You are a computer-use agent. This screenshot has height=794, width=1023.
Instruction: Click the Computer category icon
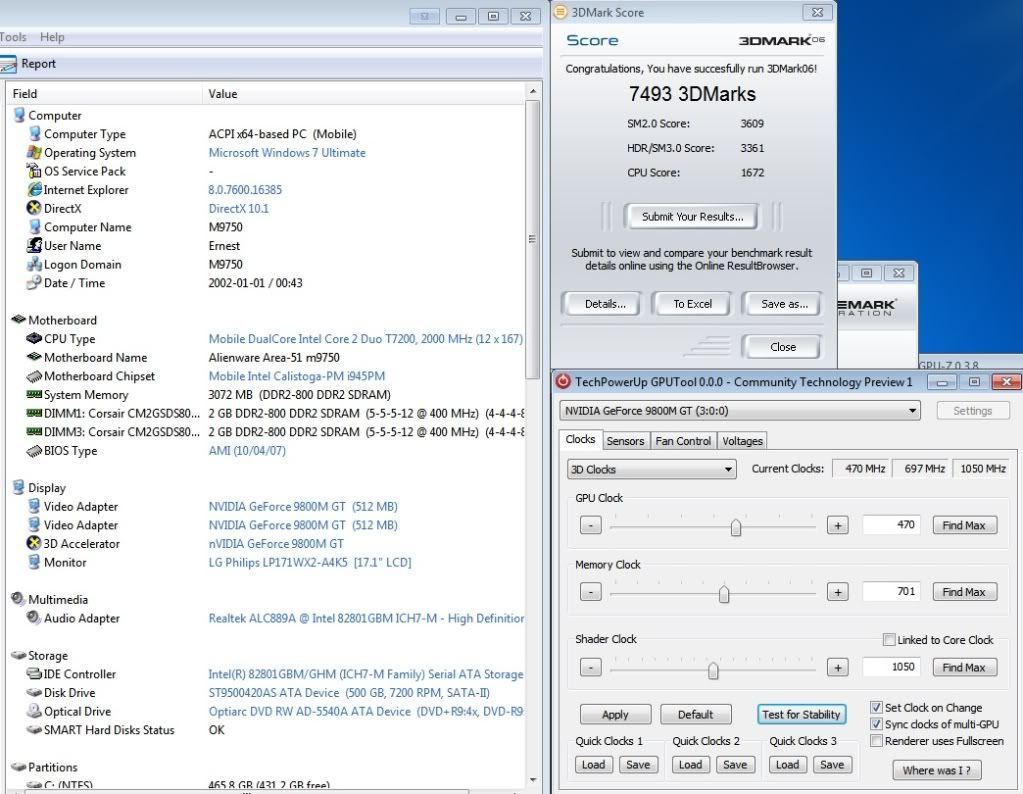(x=19, y=115)
